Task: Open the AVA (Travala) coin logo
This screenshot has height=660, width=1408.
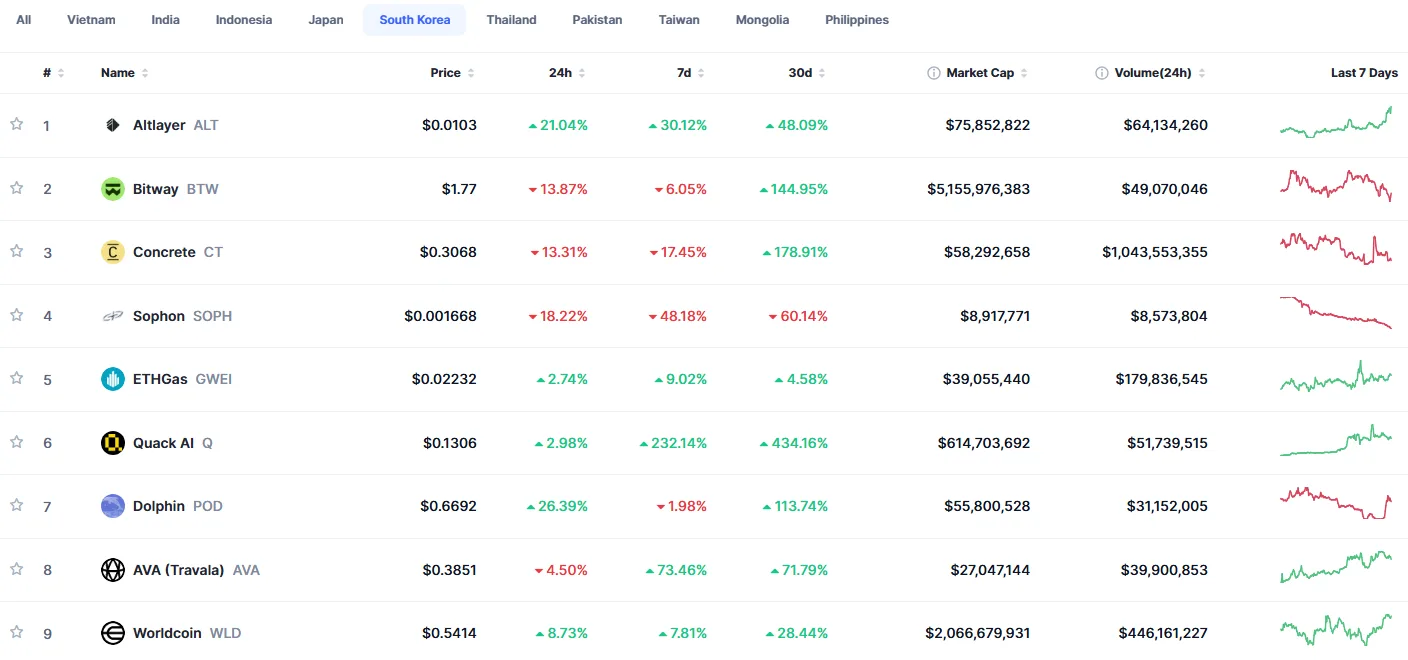Action: (113, 570)
